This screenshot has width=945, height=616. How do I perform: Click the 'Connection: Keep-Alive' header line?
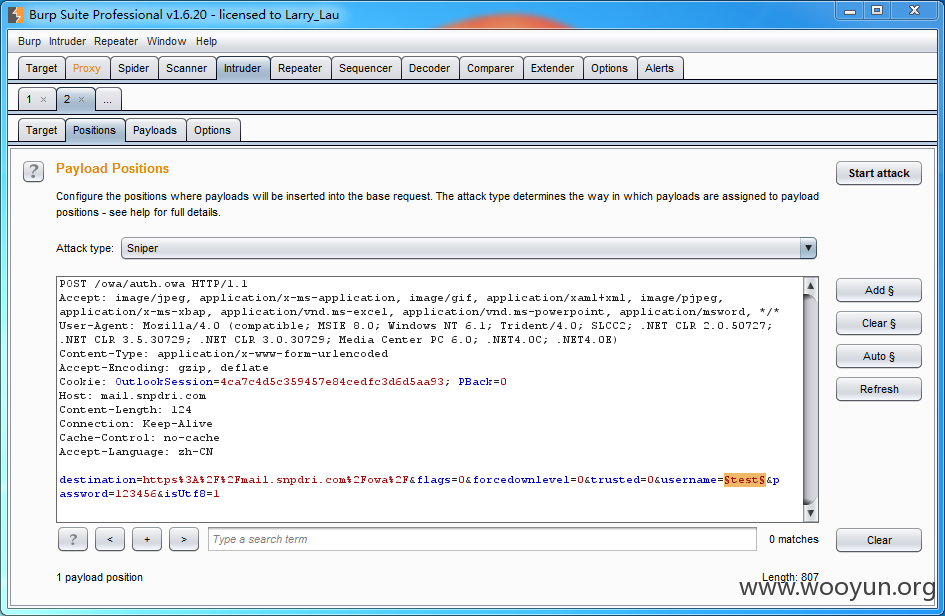pyautogui.click(x=136, y=424)
